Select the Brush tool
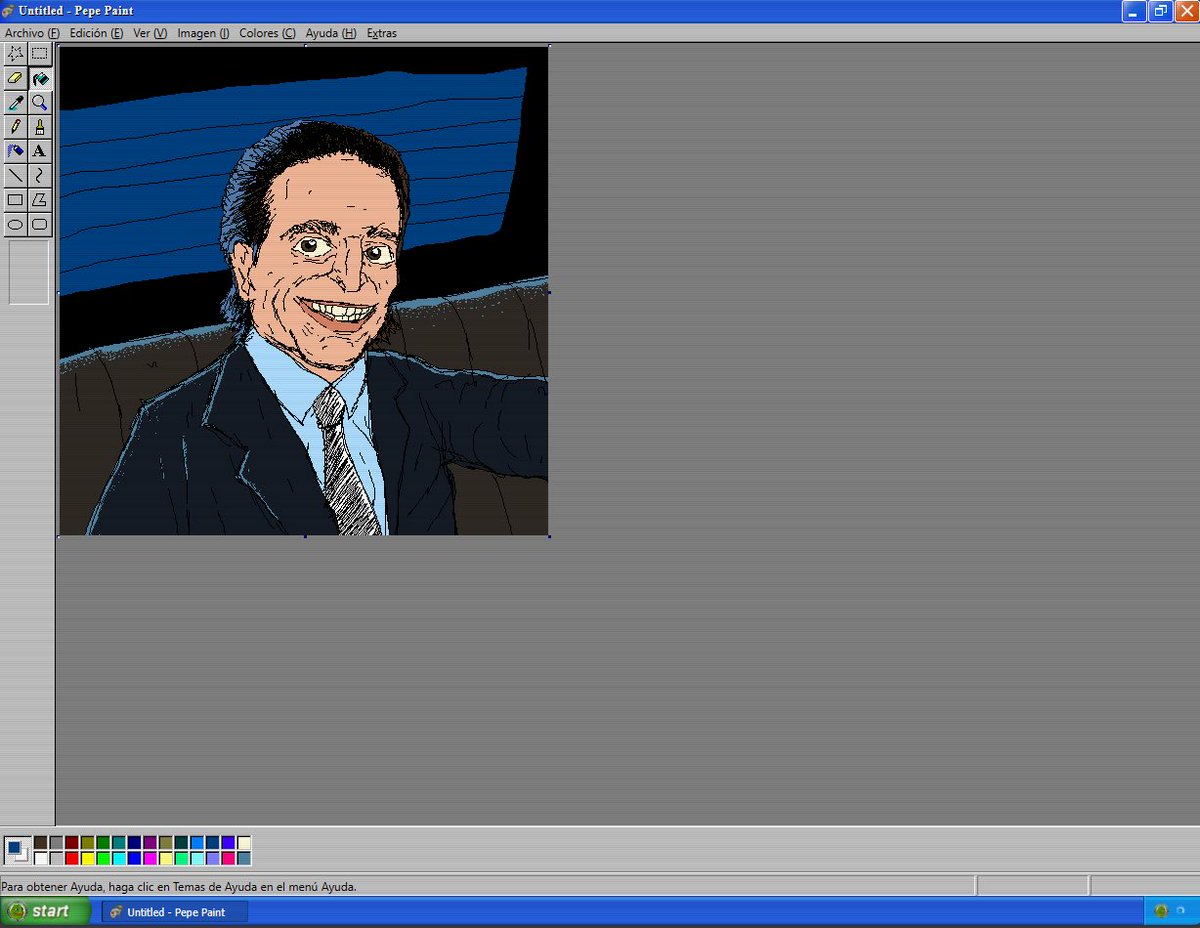Image resolution: width=1200 pixels, height=928 pixels. click(x=39, y=127)
